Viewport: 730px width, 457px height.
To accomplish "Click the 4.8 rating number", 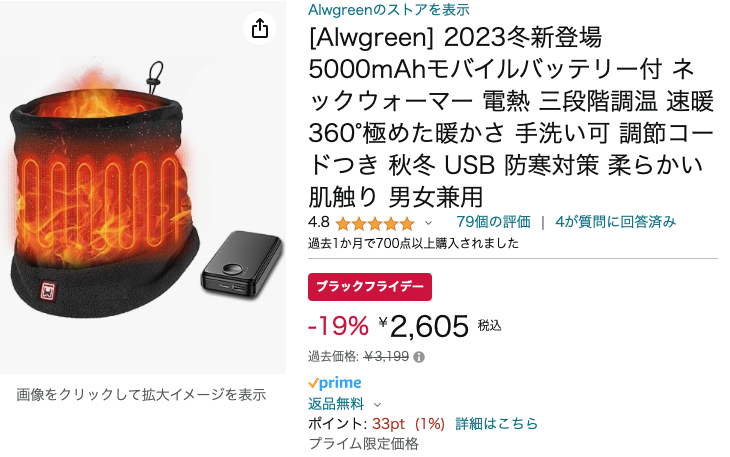I will click(318, 222).
